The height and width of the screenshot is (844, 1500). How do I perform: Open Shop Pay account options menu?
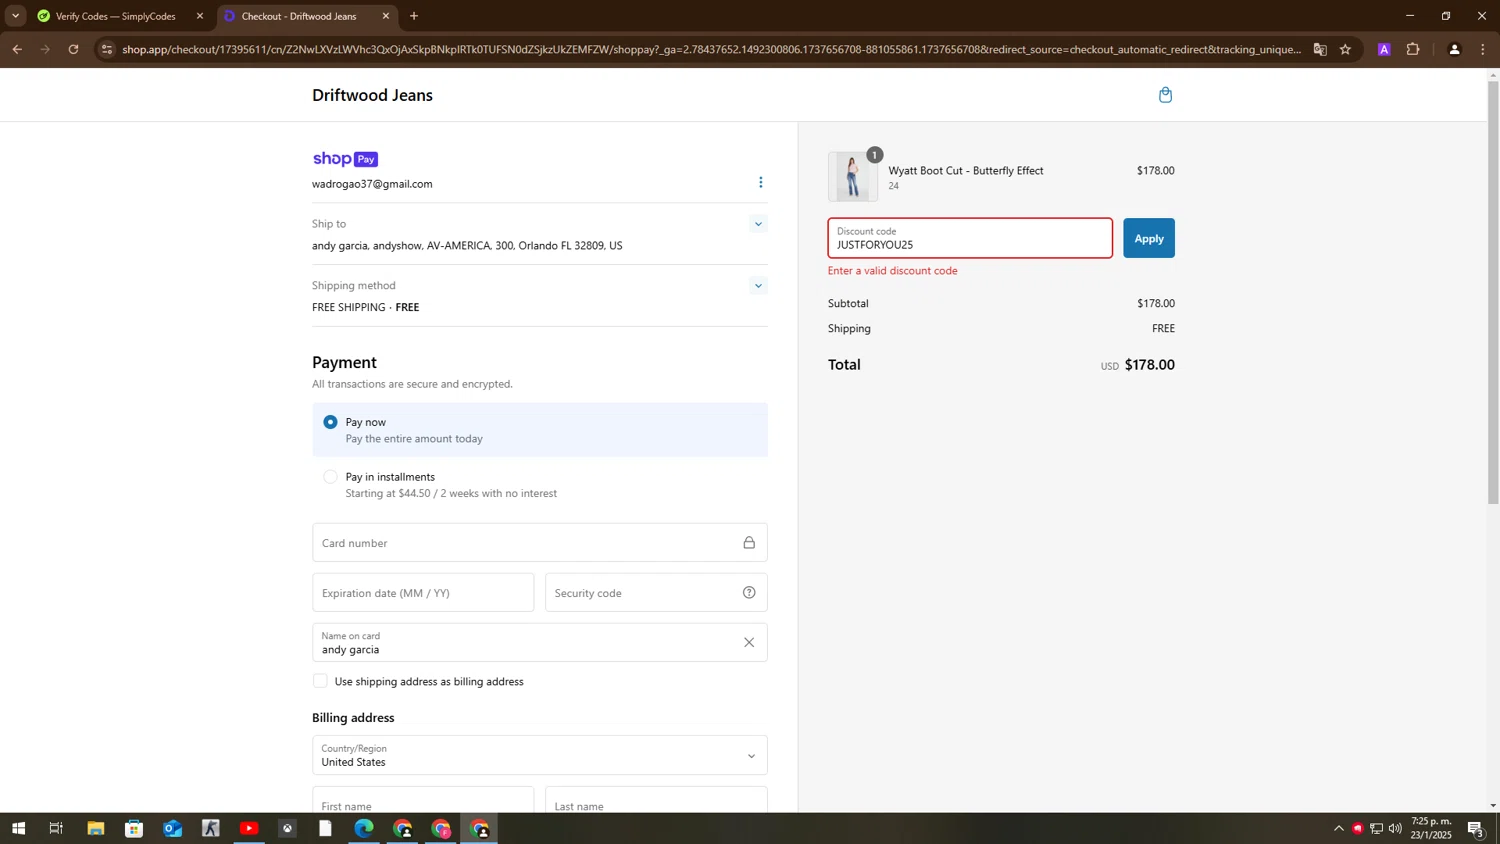click(760, 182)
